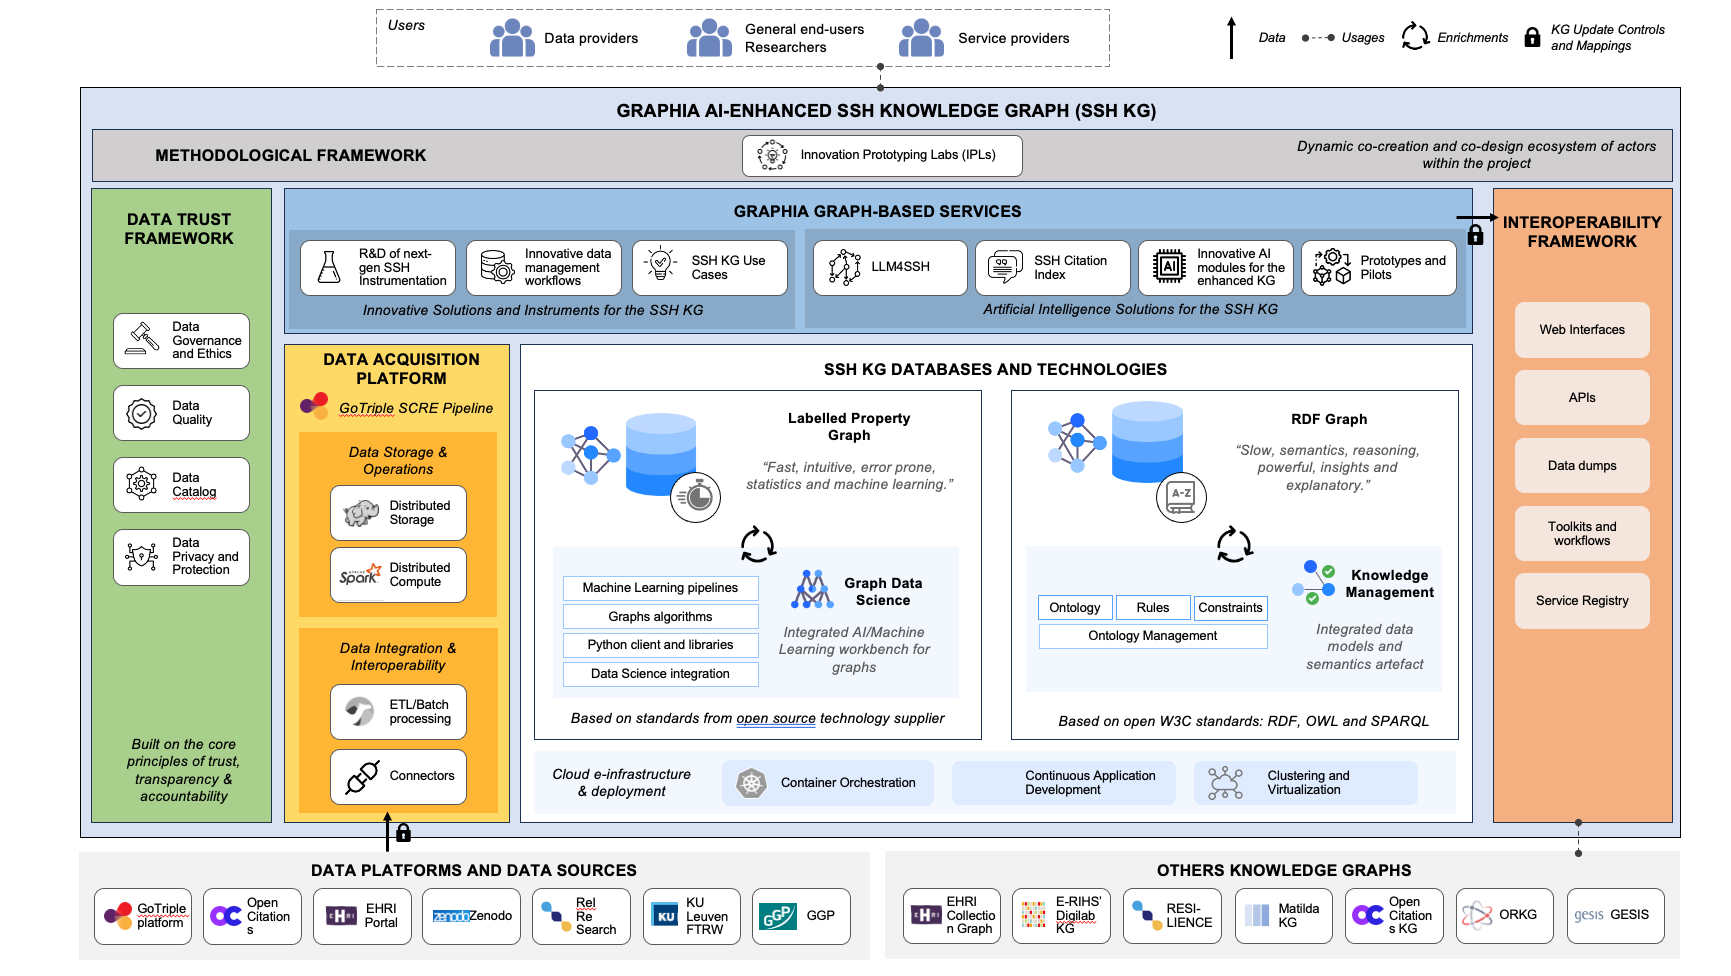This screenshot has height=976, width=1731.
Task: Click the GoTriple SCRE Pipeline label
Action: (415, 408)
